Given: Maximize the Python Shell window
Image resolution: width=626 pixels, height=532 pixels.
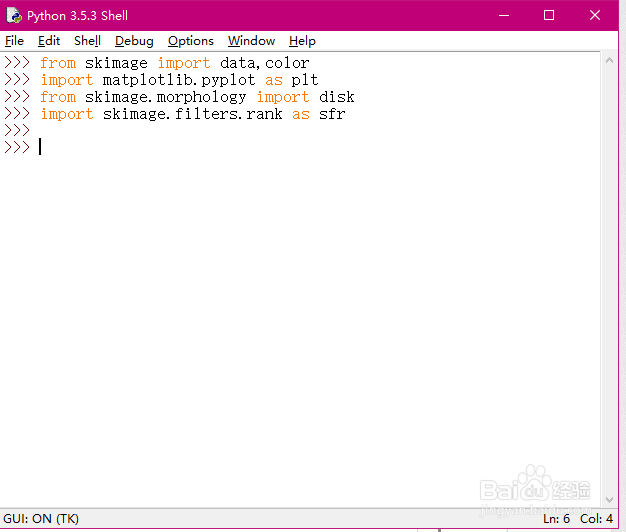Looking at the screenshot, I should pos(549,16).
